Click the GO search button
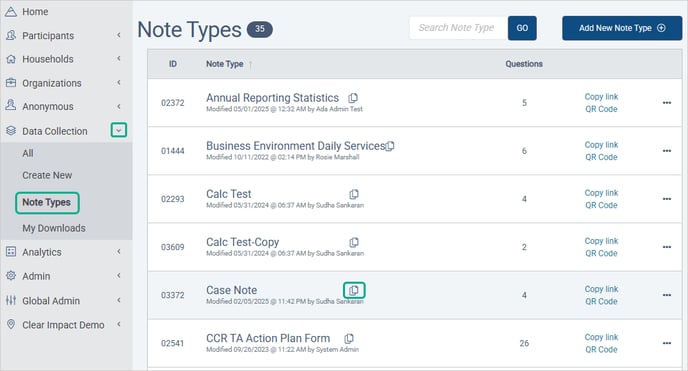 pyautogui.click(x=522, y=28)
